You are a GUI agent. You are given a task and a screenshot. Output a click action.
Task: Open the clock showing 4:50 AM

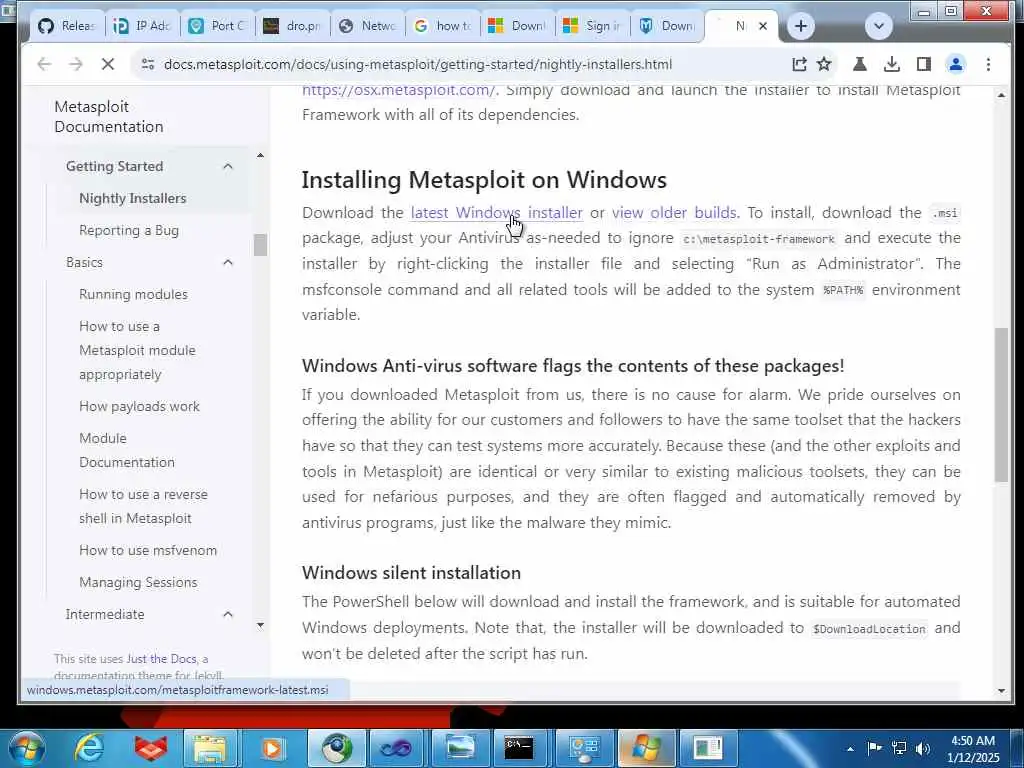(974, 748)
